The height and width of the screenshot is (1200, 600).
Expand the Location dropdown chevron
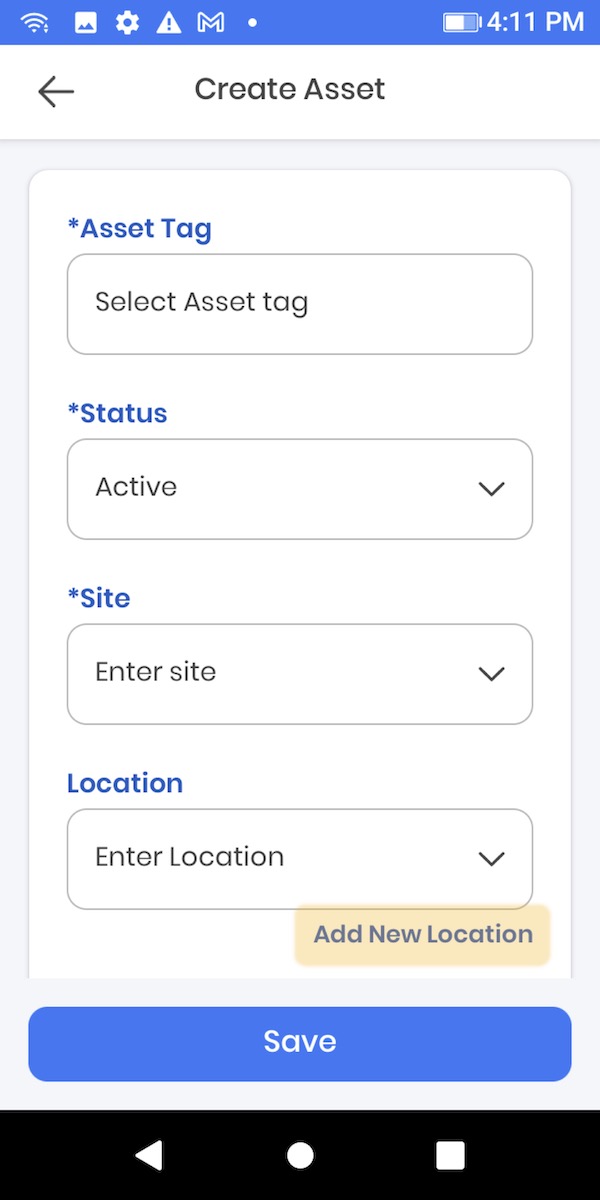click(x=491, y=859)
